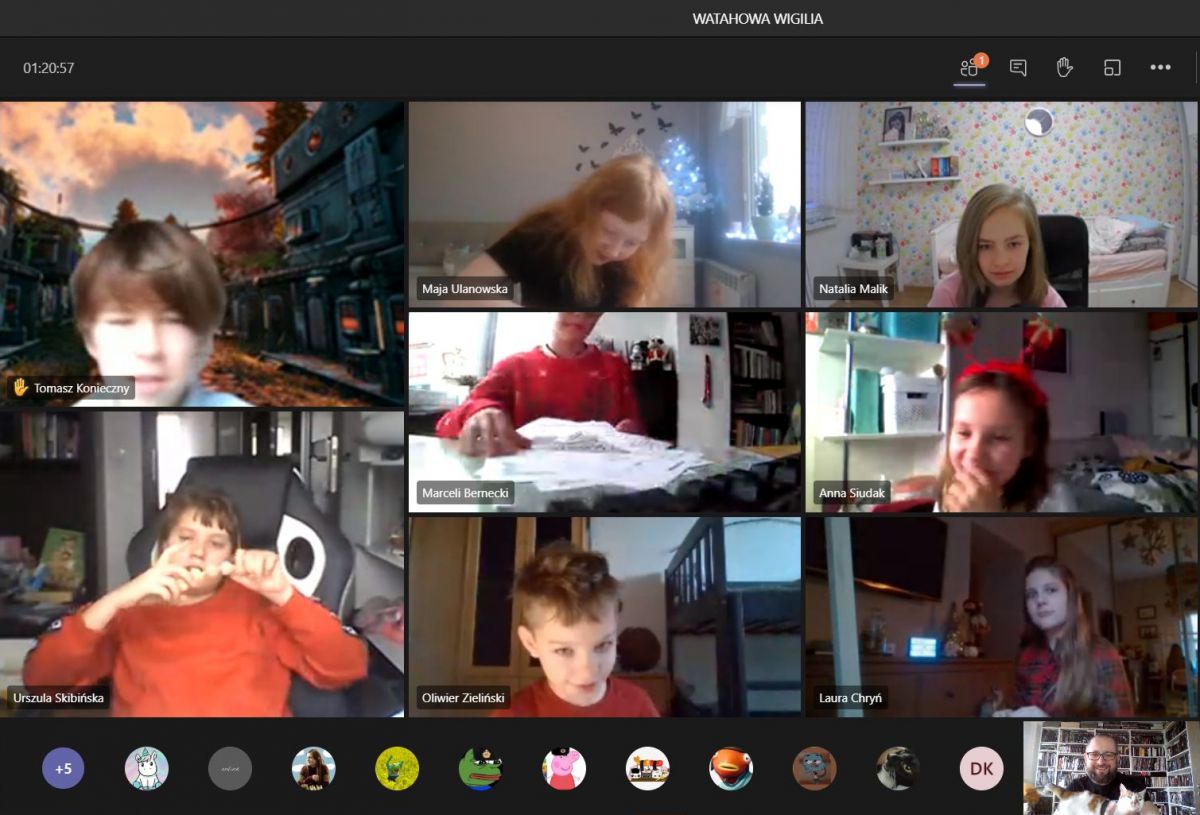Screen dimensions: 1200x815
Task: Click the blue cartoon cat avatar
Action: point(814,769)
